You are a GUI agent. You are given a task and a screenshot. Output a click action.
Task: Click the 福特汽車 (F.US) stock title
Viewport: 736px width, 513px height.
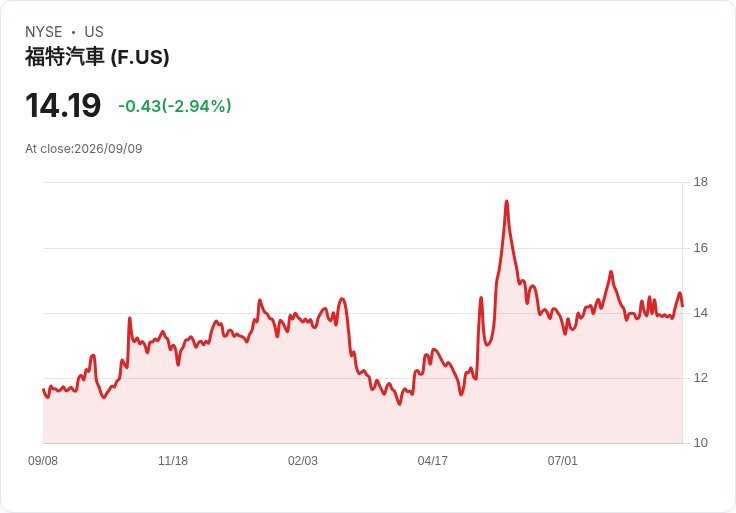[x=97, y=57]
